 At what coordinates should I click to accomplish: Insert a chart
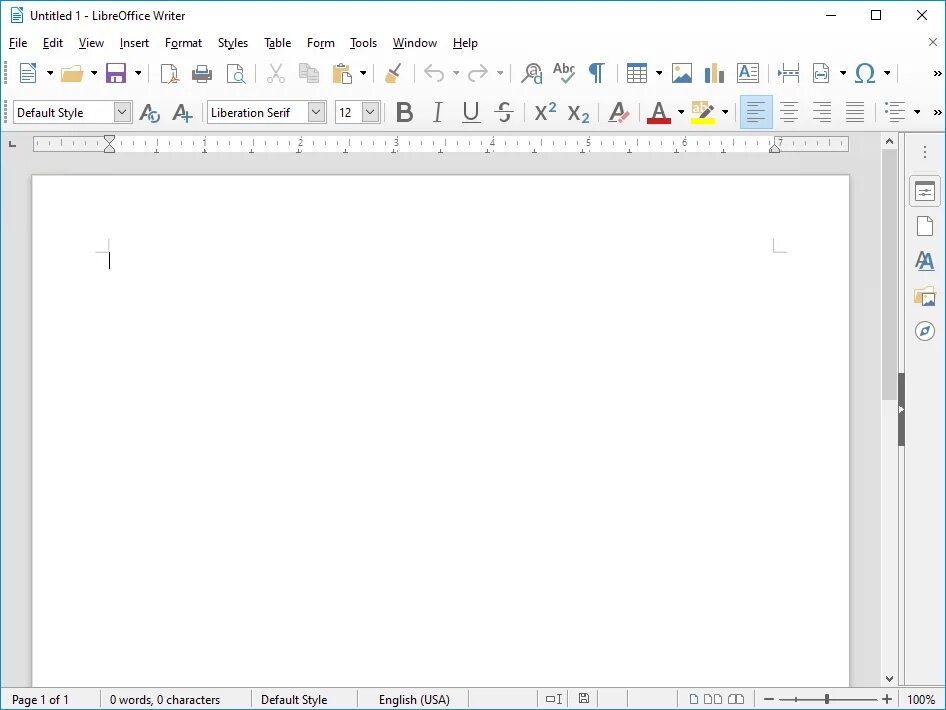point(714,73)
